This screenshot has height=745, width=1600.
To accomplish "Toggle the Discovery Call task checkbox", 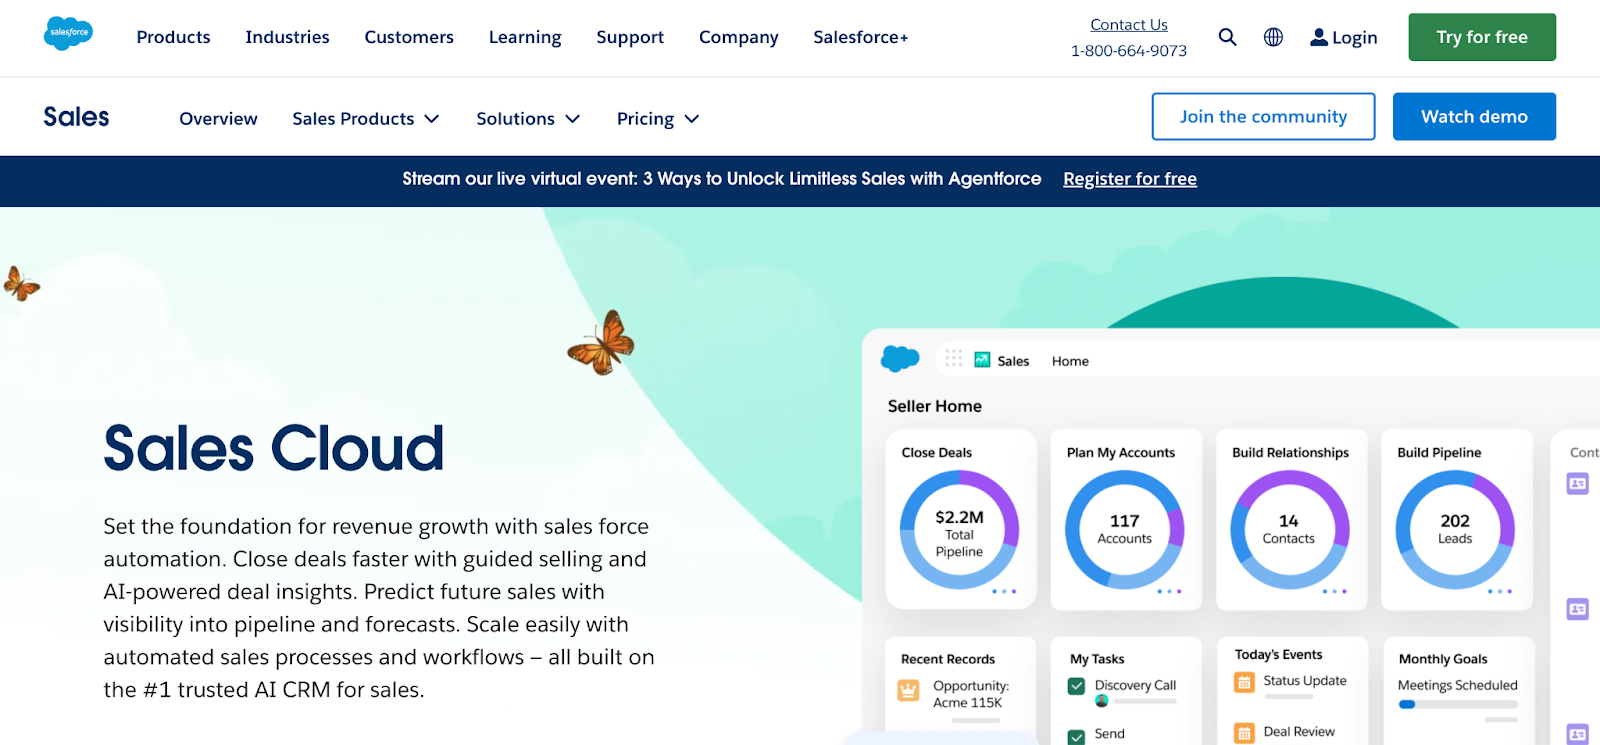I will coord(1076,686).
